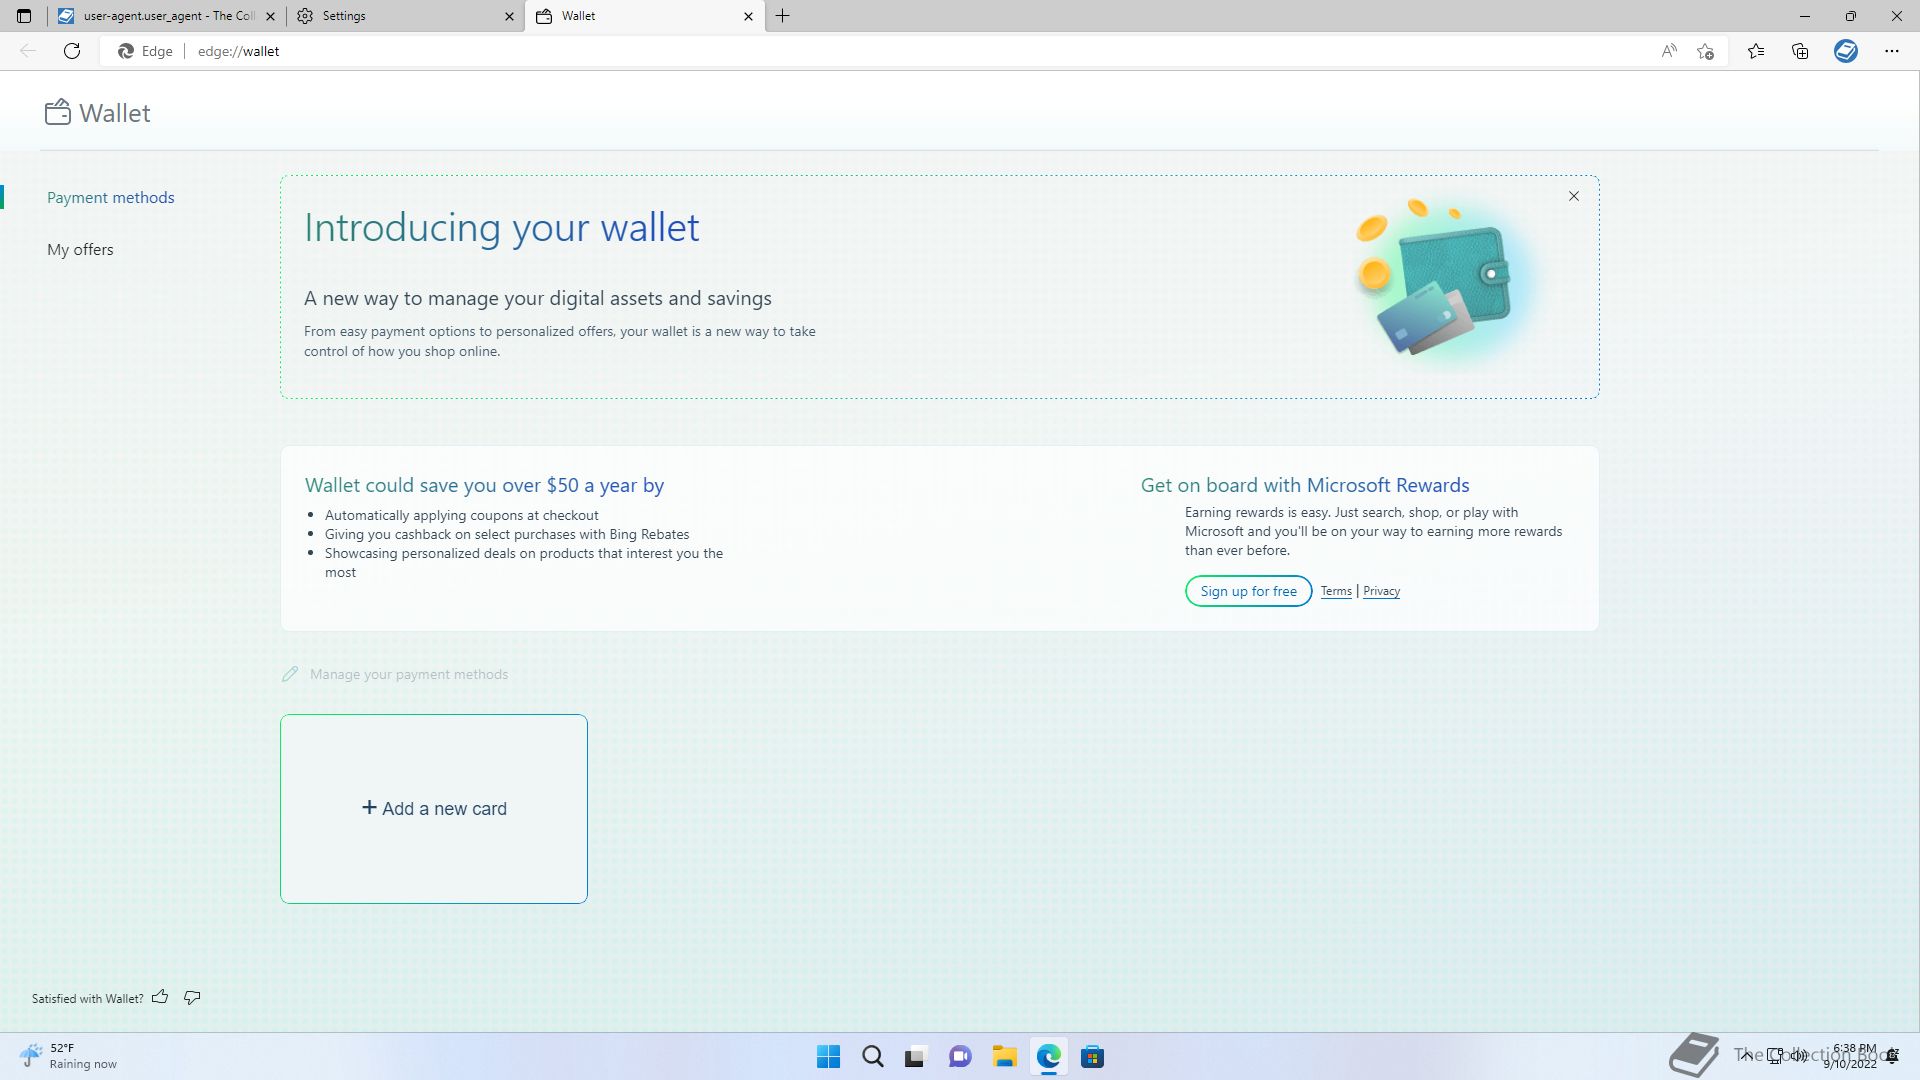Image resolution: width=1920 pixels, height=1080 pixels.
Task: Click Manage your payment methods
Action: 409,674
